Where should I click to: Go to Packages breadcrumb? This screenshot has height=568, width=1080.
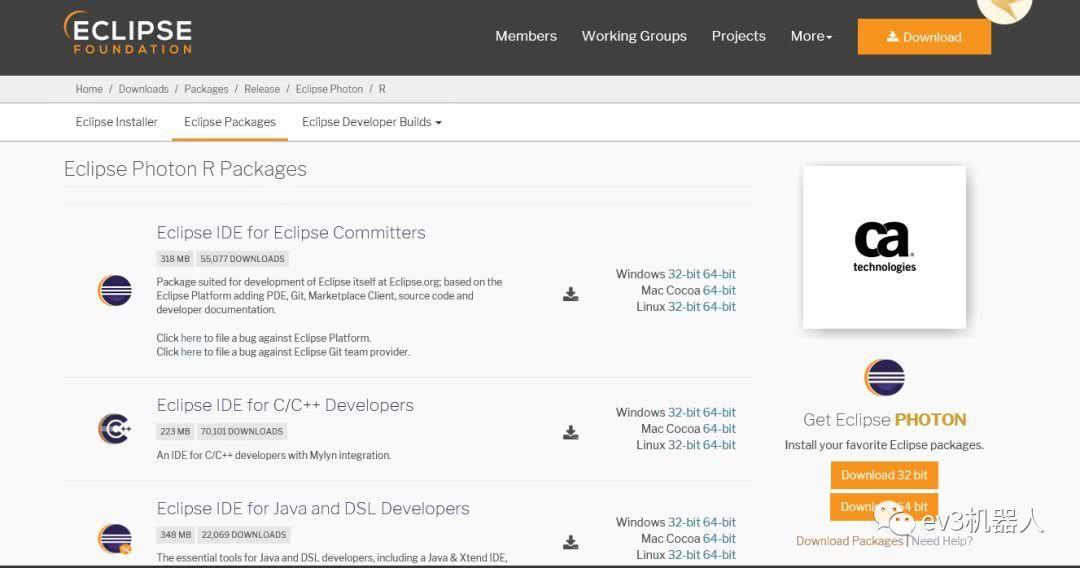(206, 89)
